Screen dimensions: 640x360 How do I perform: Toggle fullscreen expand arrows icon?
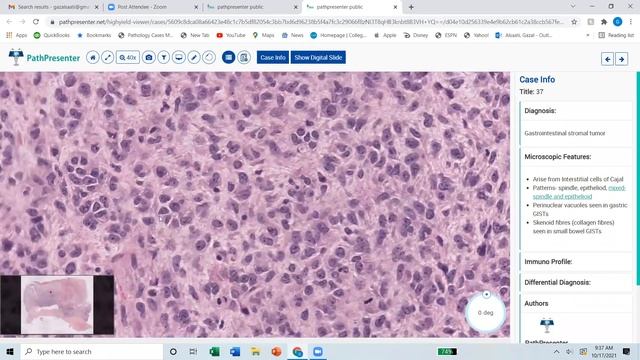[x=107, y=58]
